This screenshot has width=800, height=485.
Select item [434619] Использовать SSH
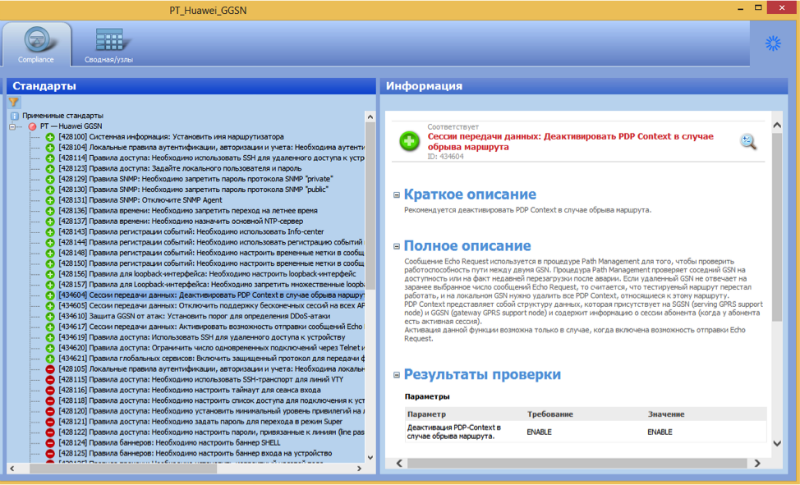coord(202,338)
